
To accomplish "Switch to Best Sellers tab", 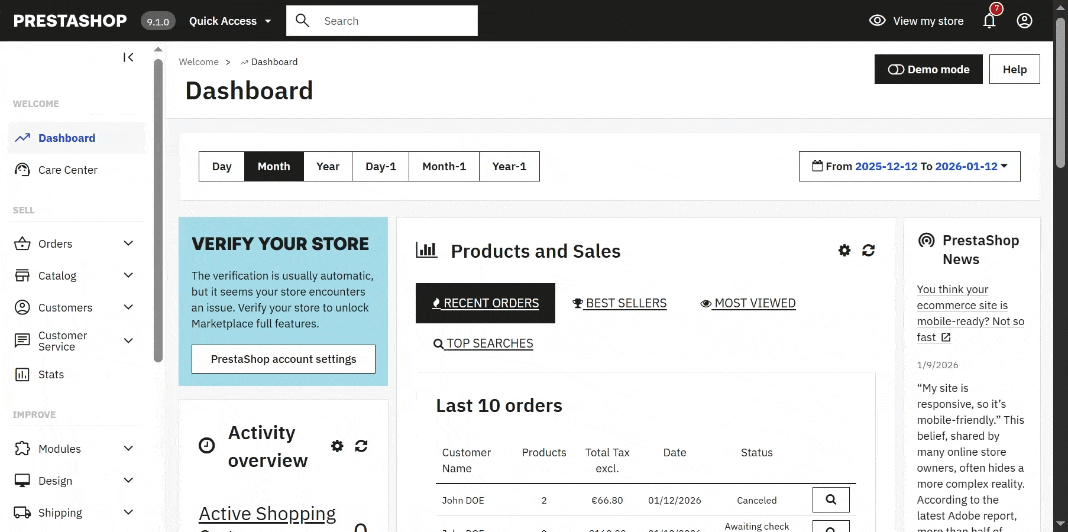I will coord(619,303).
